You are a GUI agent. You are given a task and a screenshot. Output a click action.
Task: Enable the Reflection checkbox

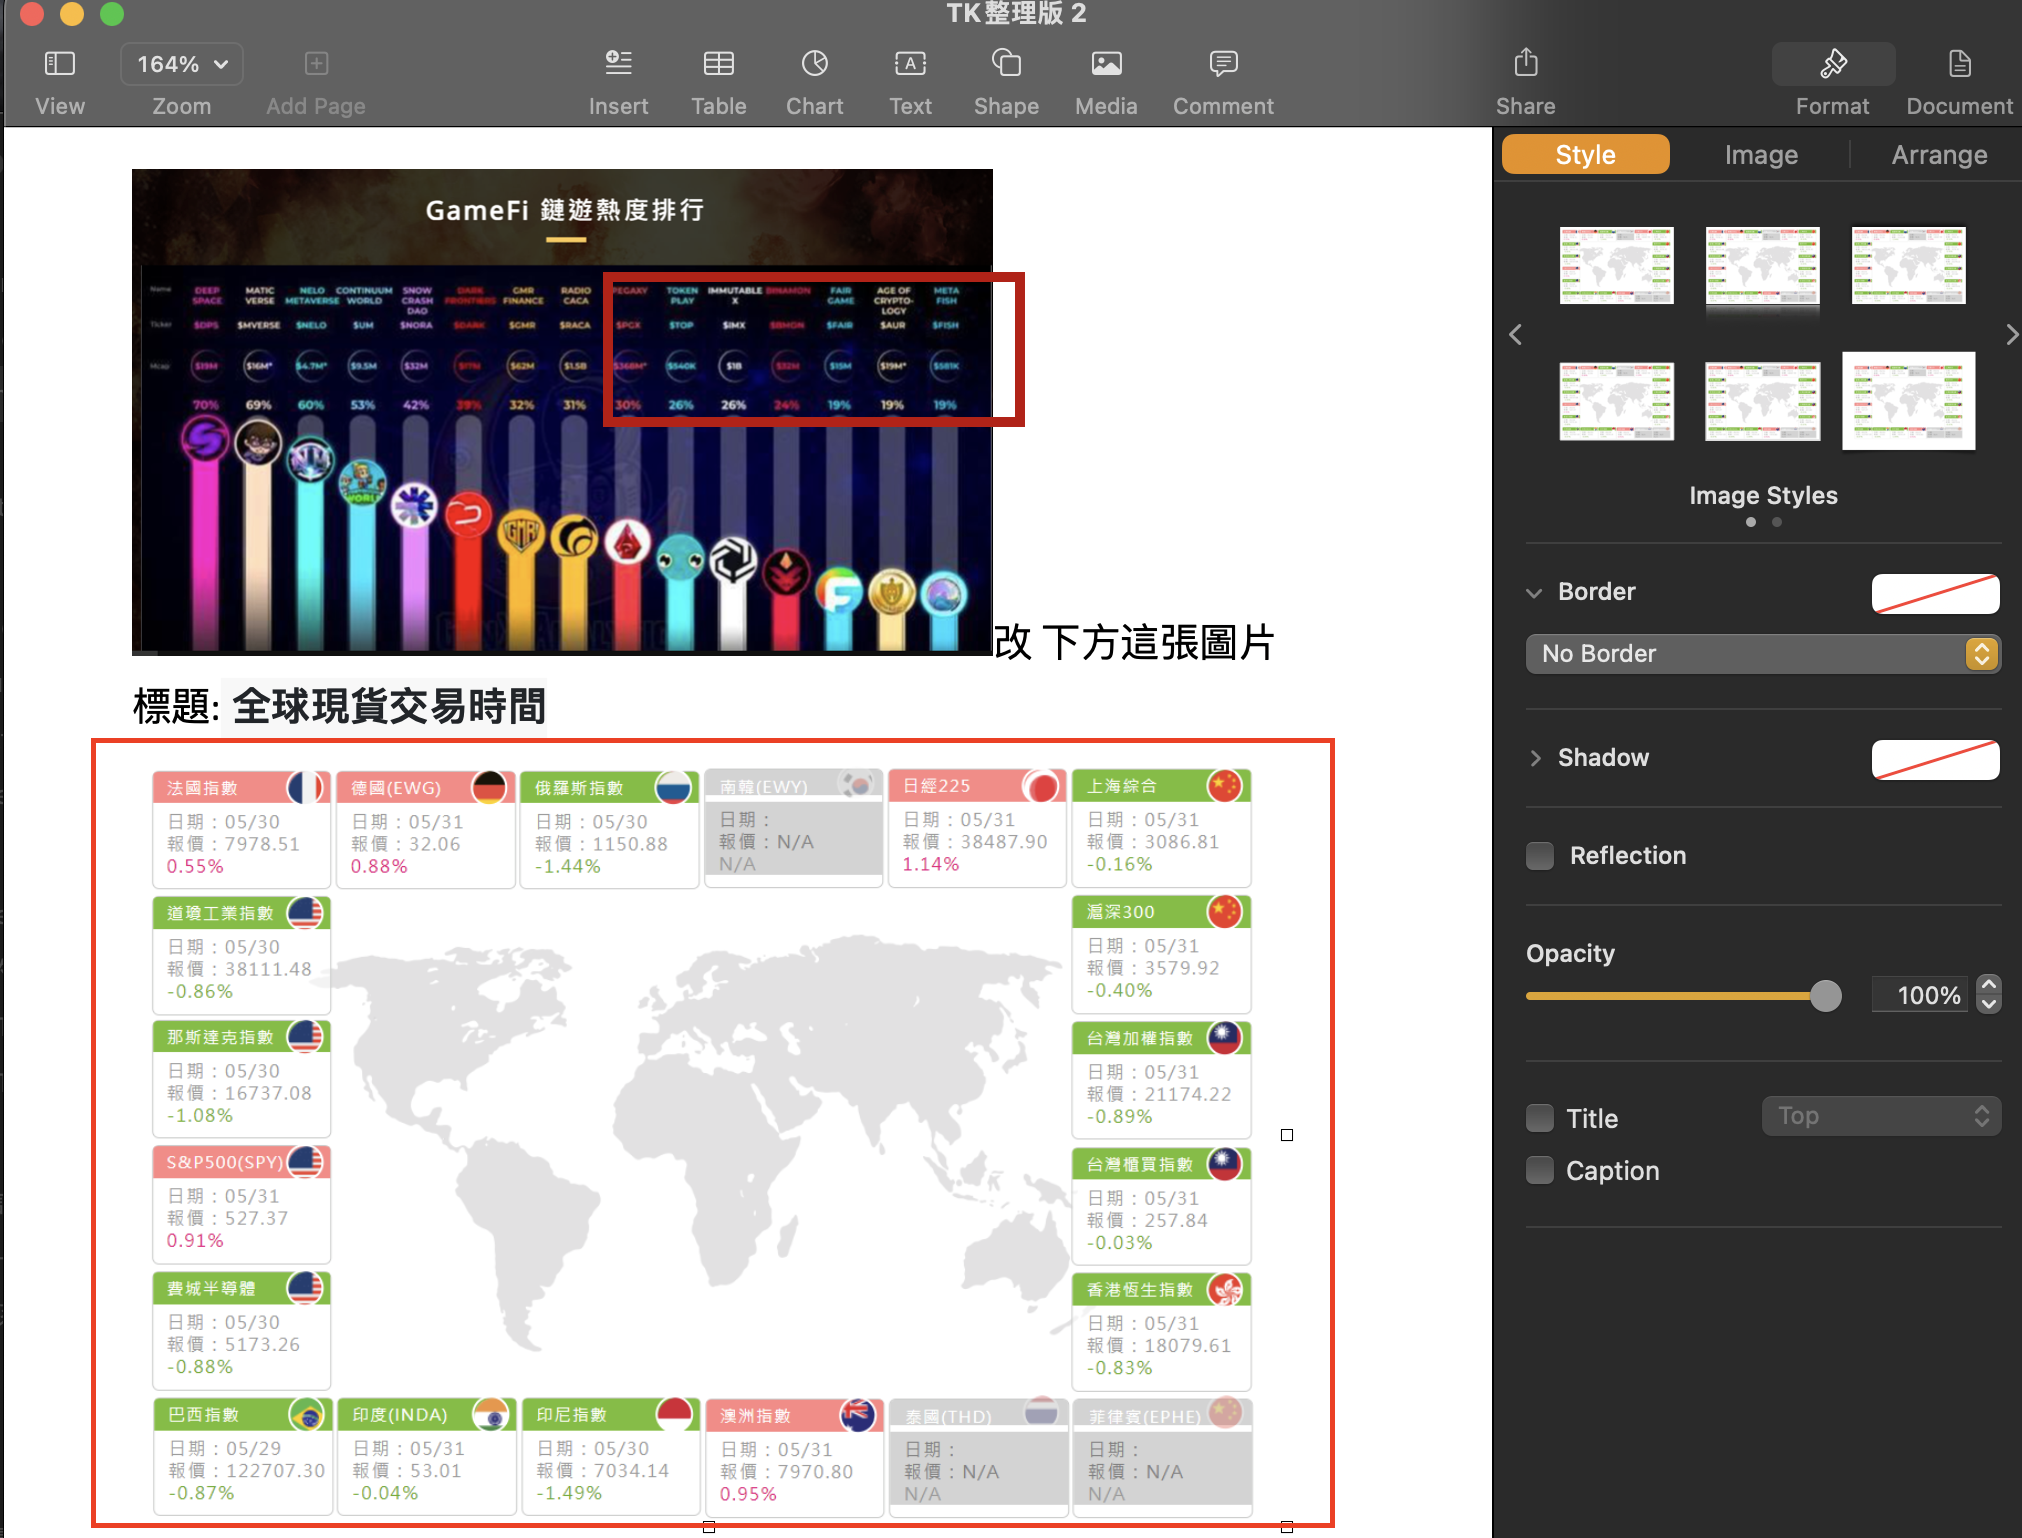click(x=1540, y=856)
